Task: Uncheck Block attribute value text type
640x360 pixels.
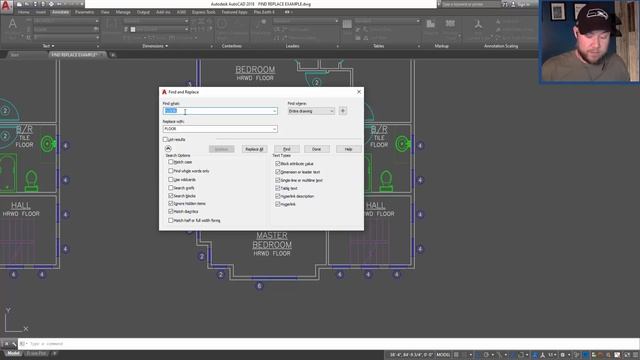Action: point(278,164)
